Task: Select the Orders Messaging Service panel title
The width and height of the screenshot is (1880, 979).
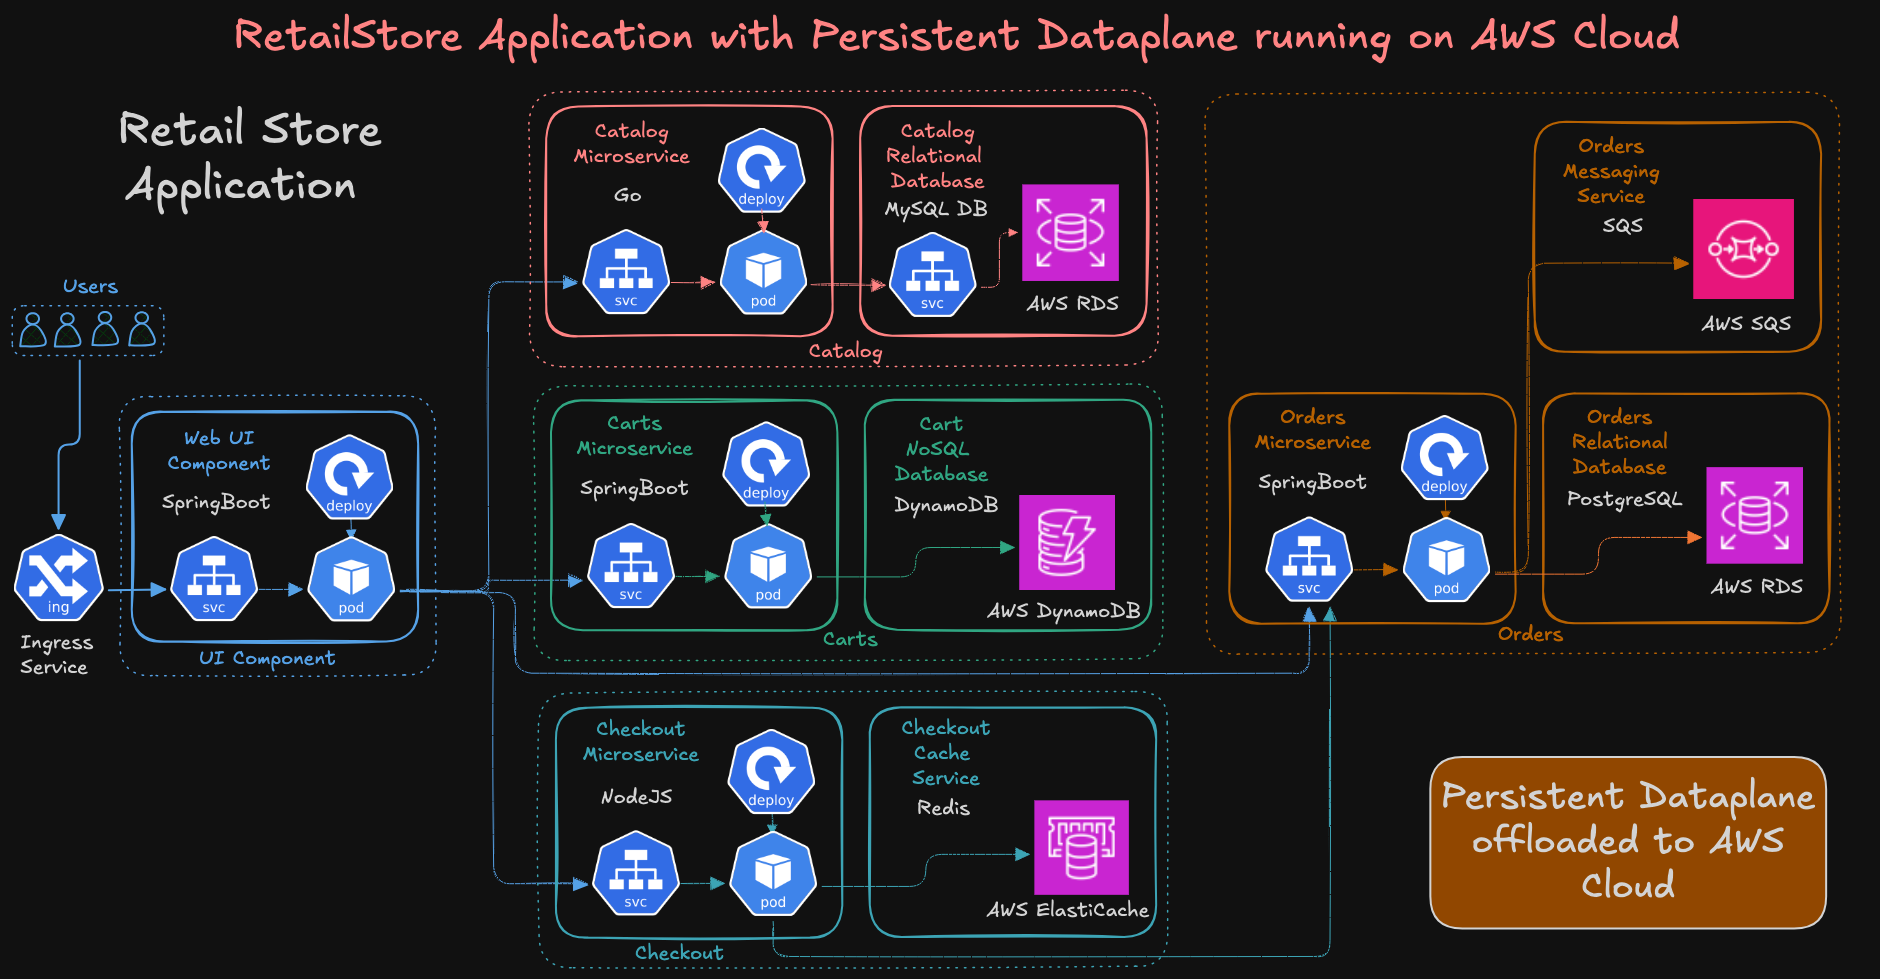Action: (1611, 171)
